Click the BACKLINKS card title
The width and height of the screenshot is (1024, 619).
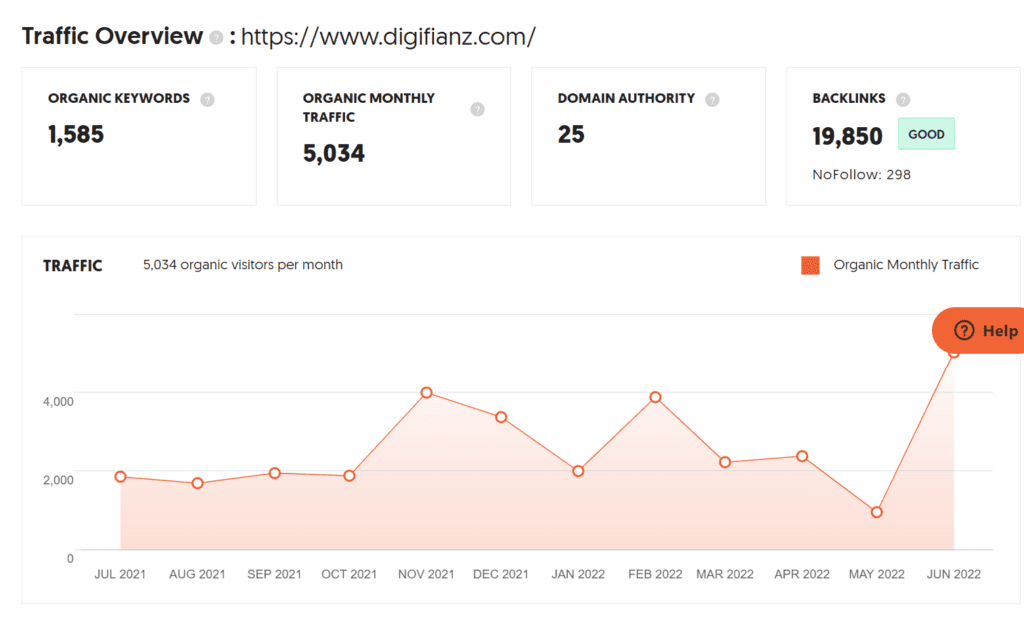(849, 99)
